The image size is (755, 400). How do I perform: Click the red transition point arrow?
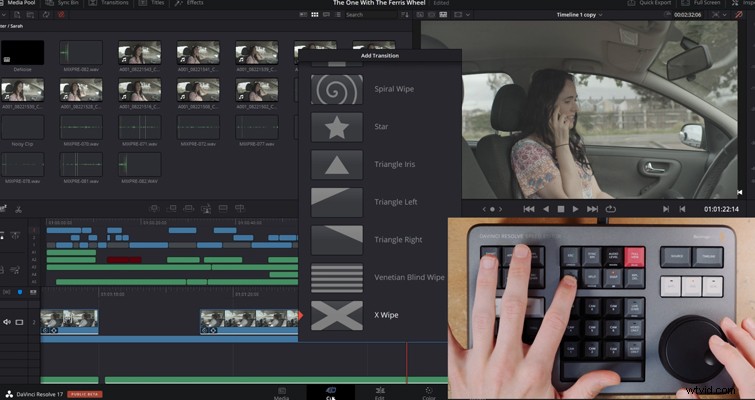point(300,315)
